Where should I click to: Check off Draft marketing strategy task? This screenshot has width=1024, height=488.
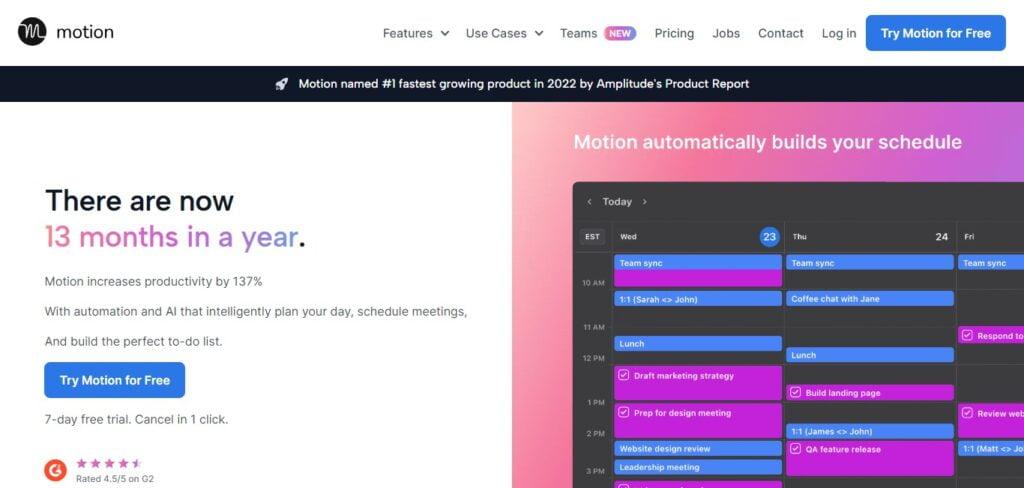coord(624,376)
